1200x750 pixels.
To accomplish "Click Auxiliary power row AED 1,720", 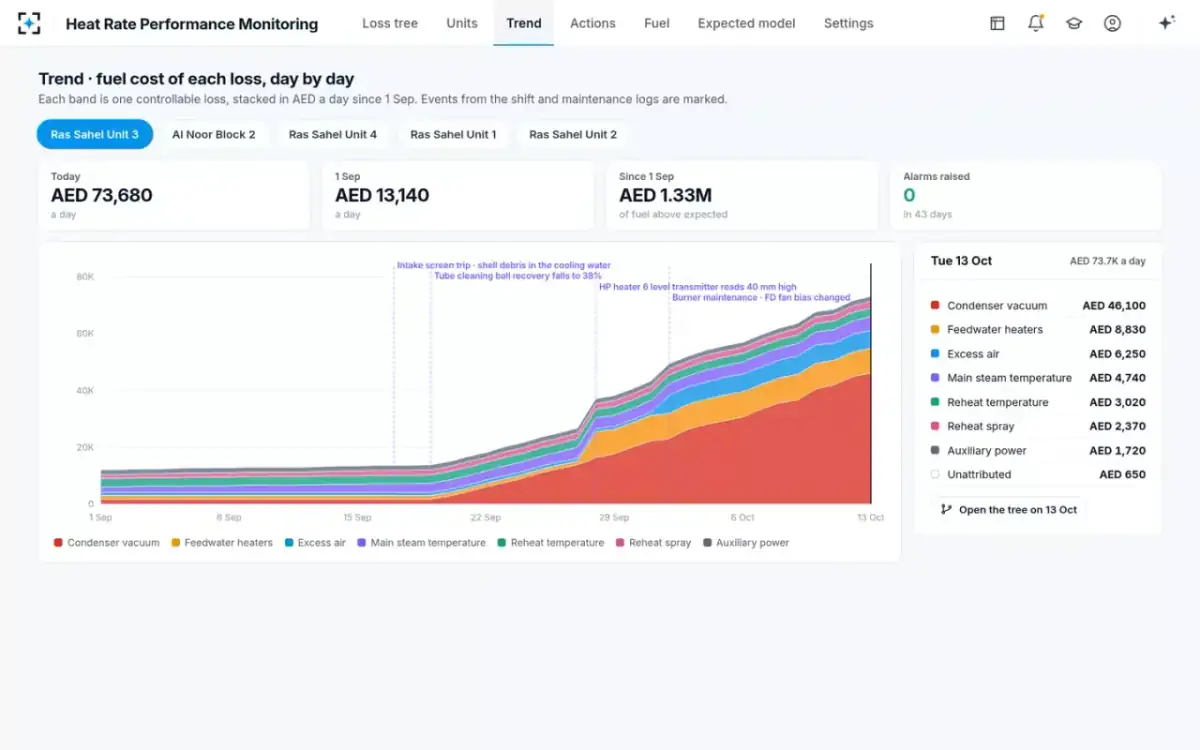I will tap(1038, 451).
